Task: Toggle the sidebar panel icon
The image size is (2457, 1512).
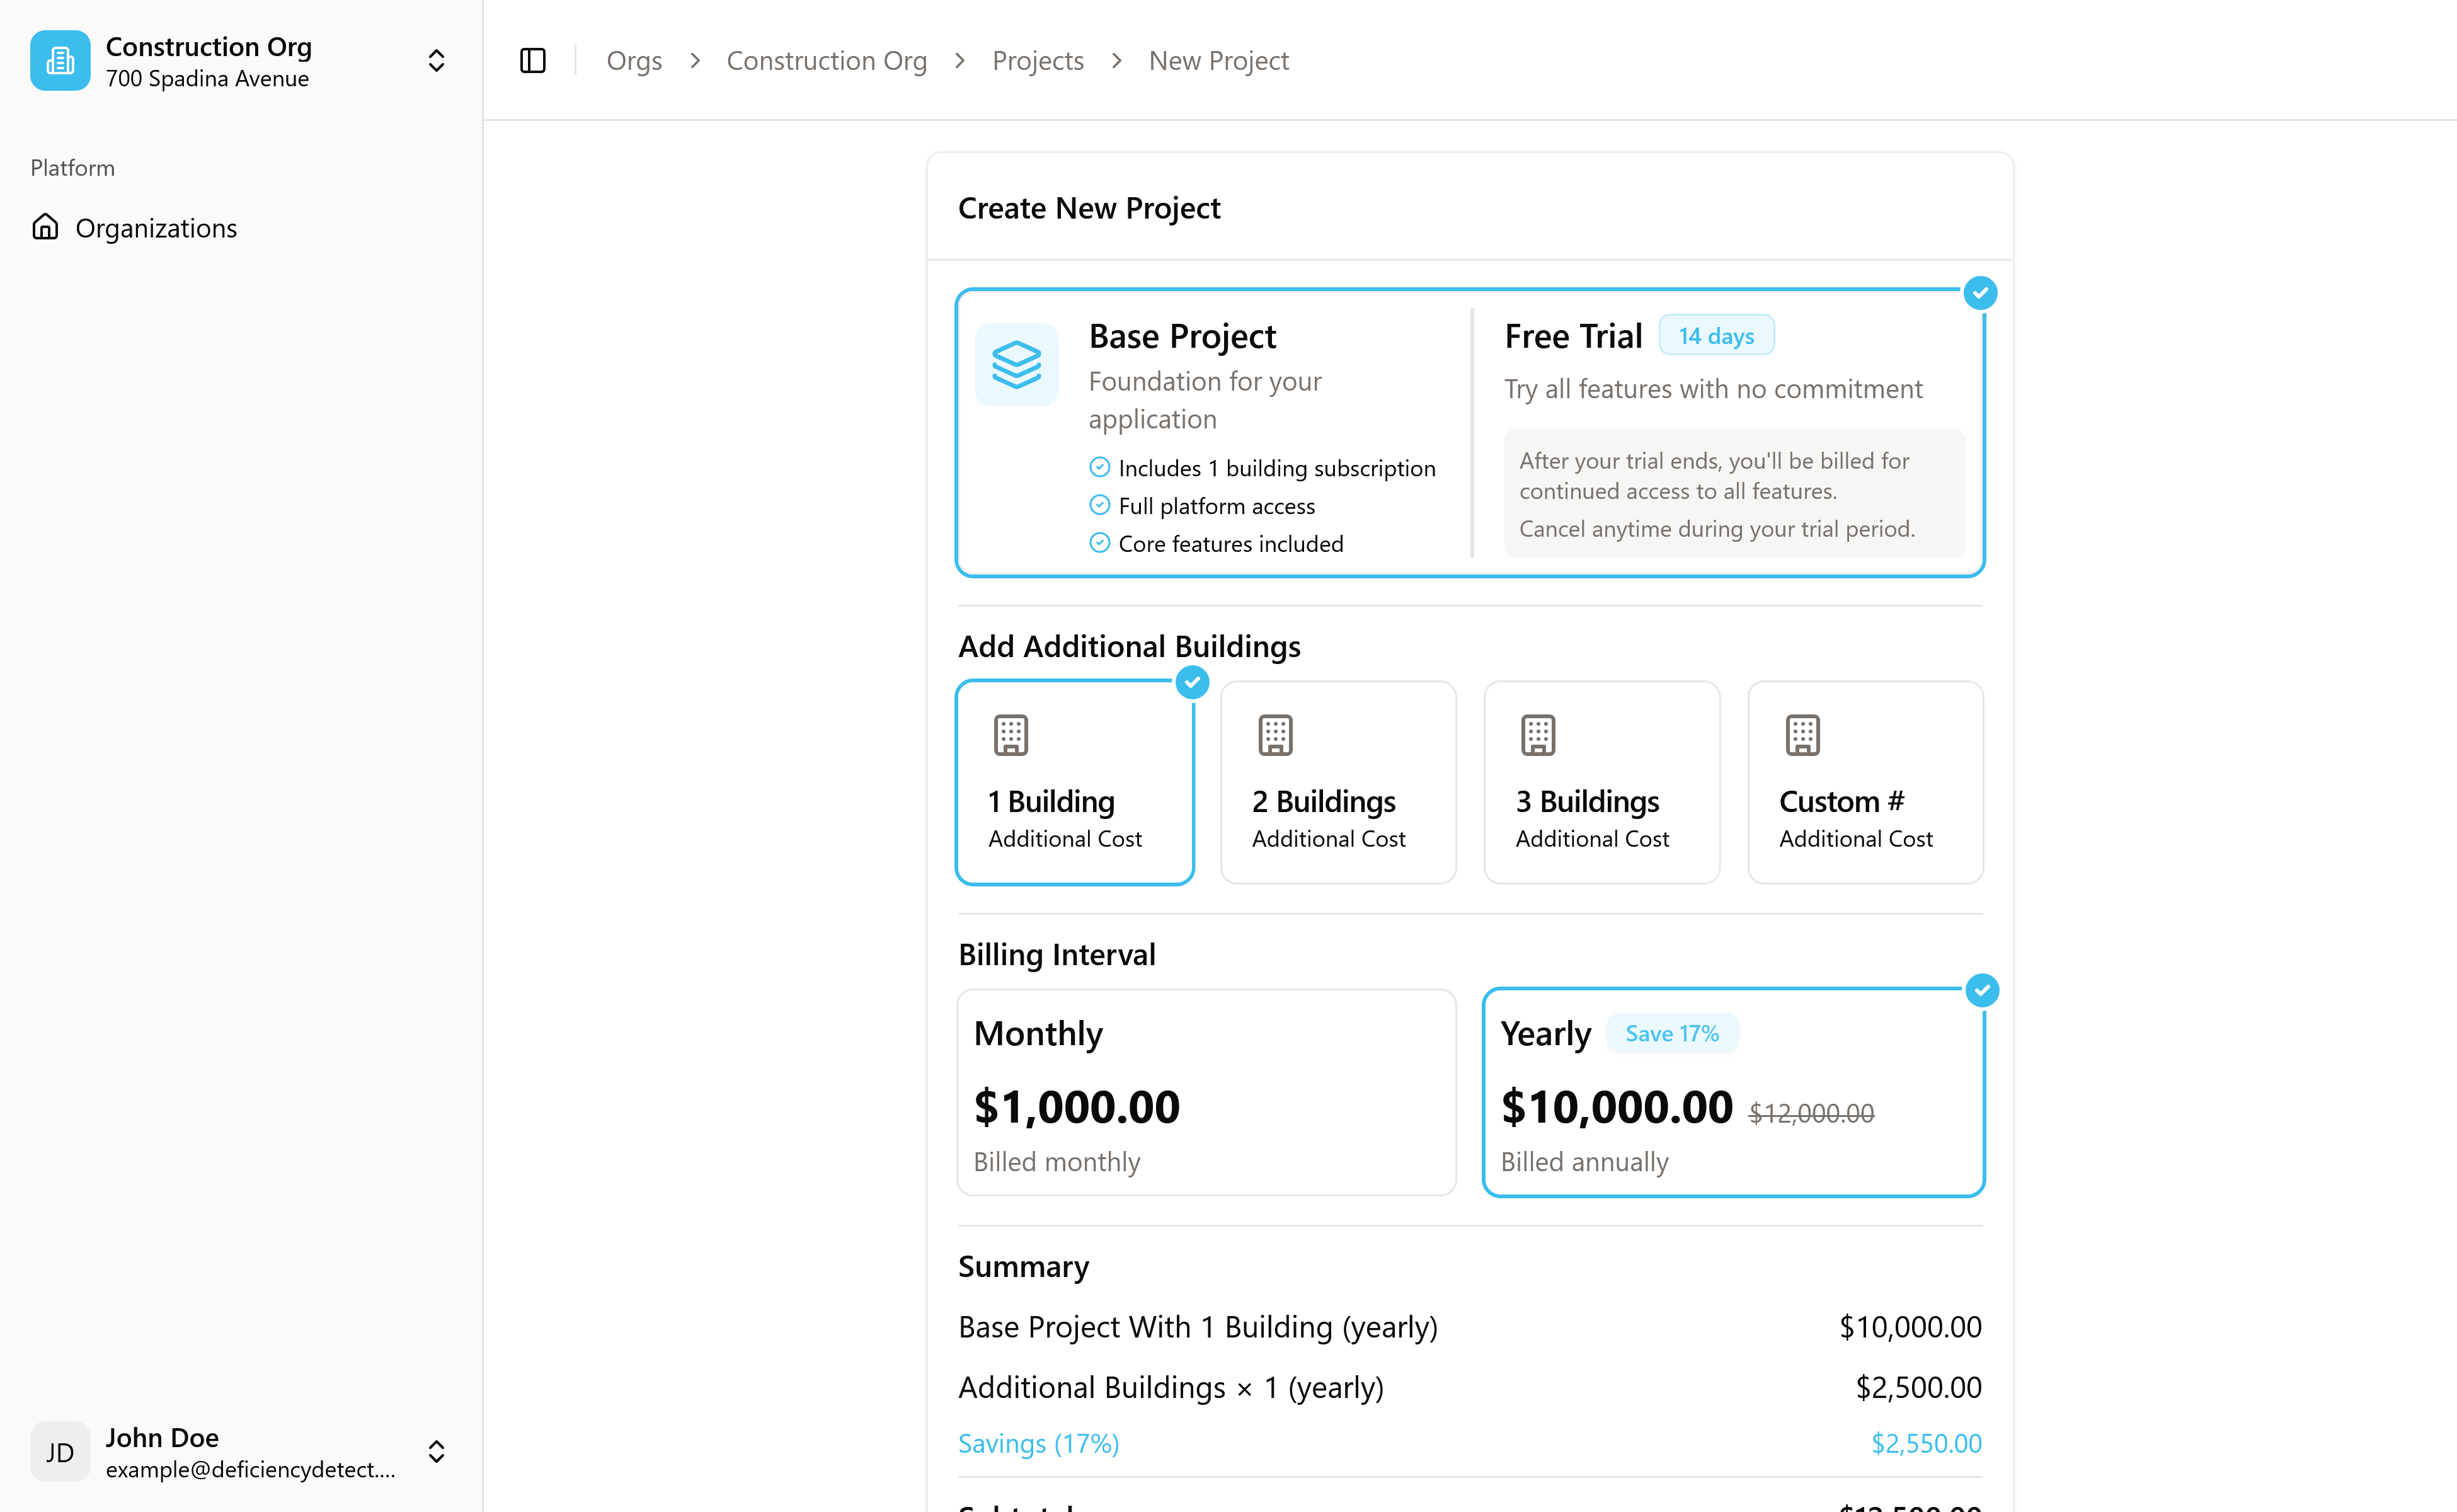Action: click(533, 61)
